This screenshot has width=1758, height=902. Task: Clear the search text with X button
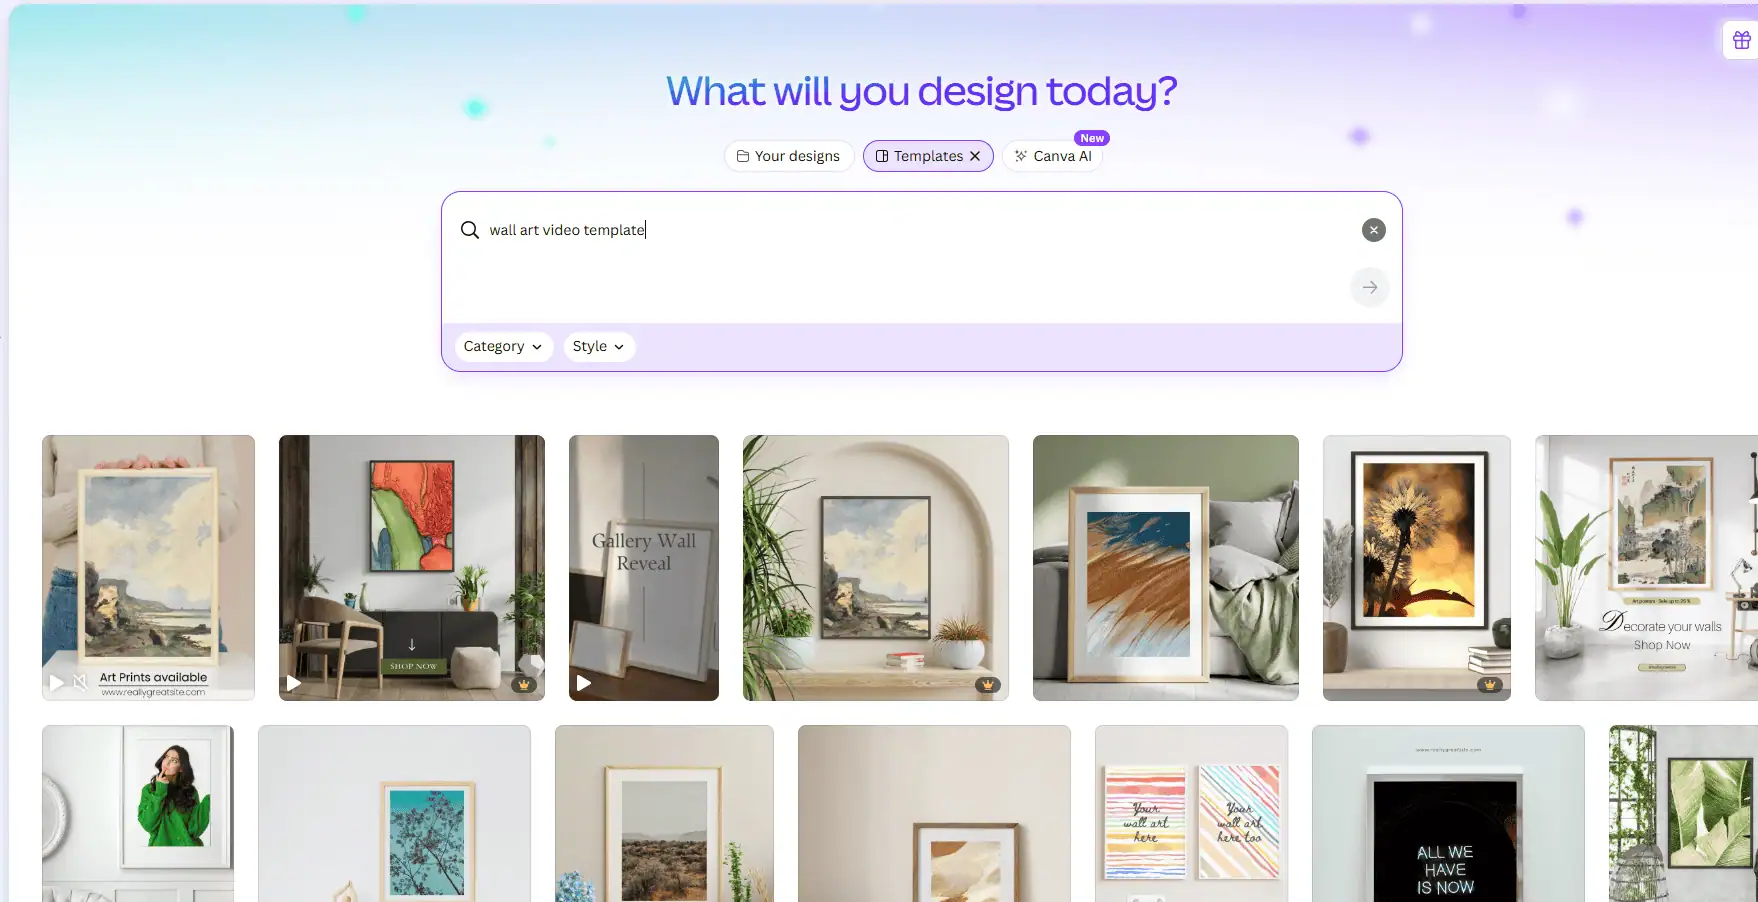(x=1373, y=230)
